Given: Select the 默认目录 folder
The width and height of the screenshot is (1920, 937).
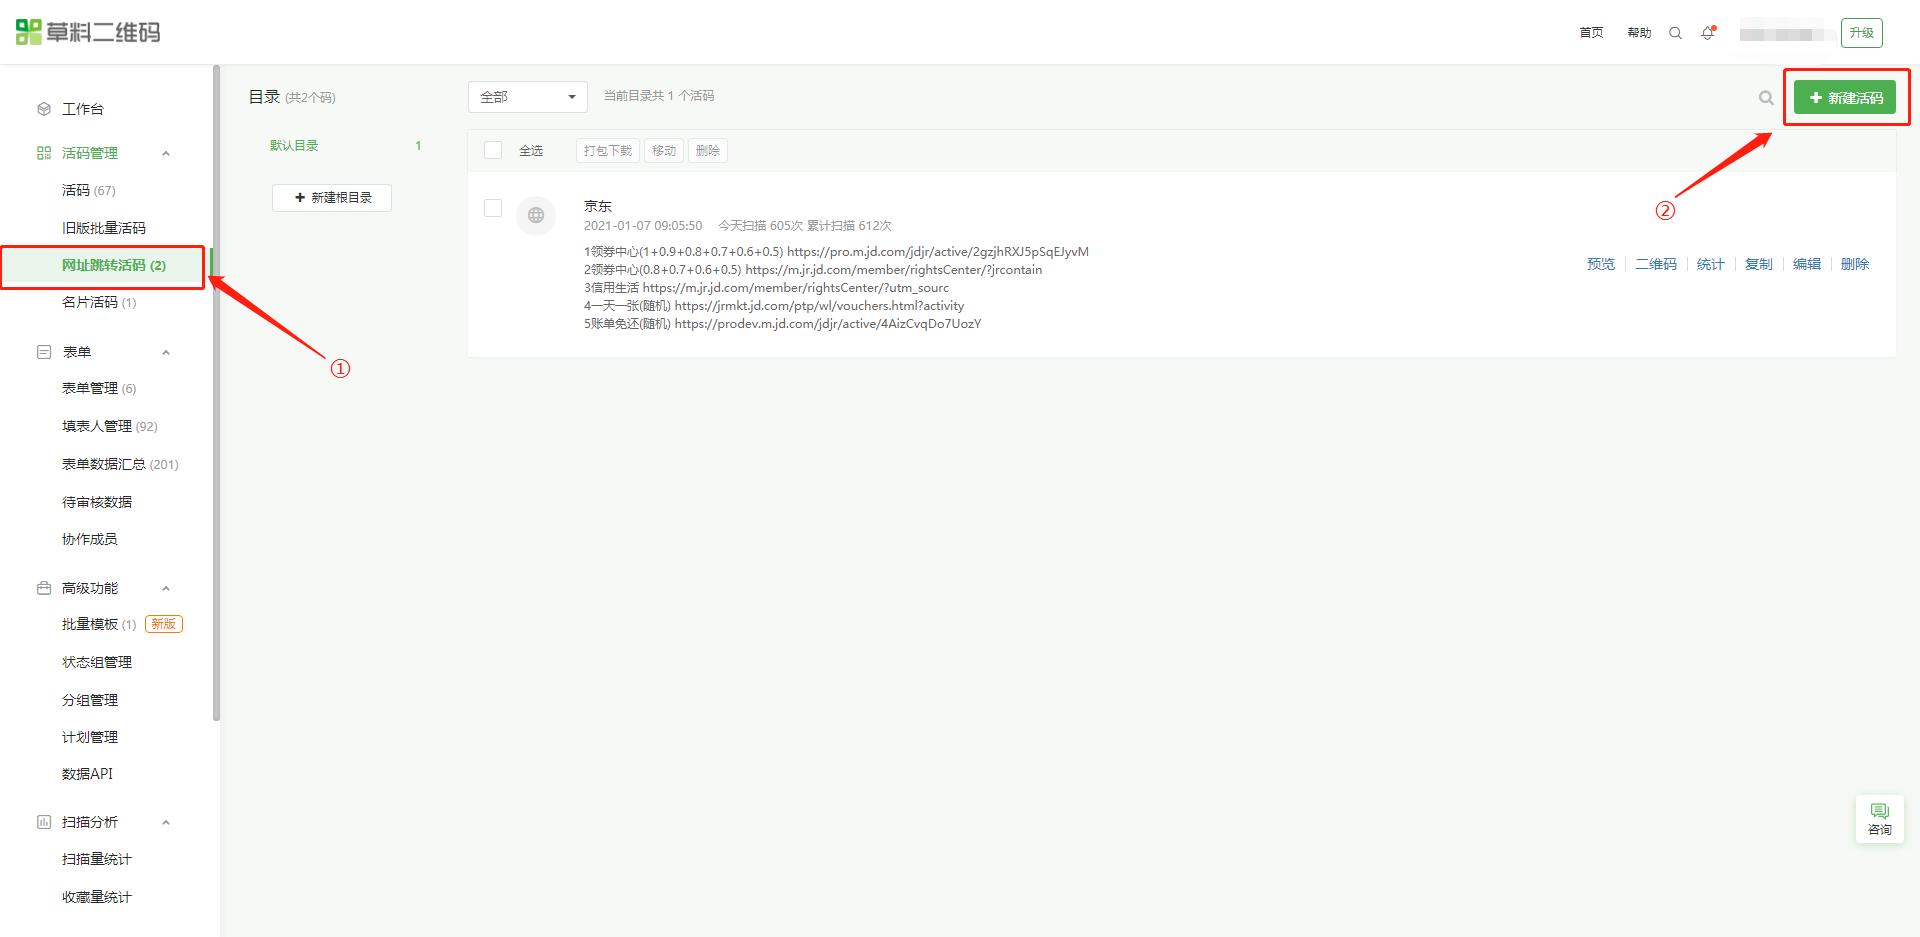Looking at the screenshot, I should [x=294, y=146].
